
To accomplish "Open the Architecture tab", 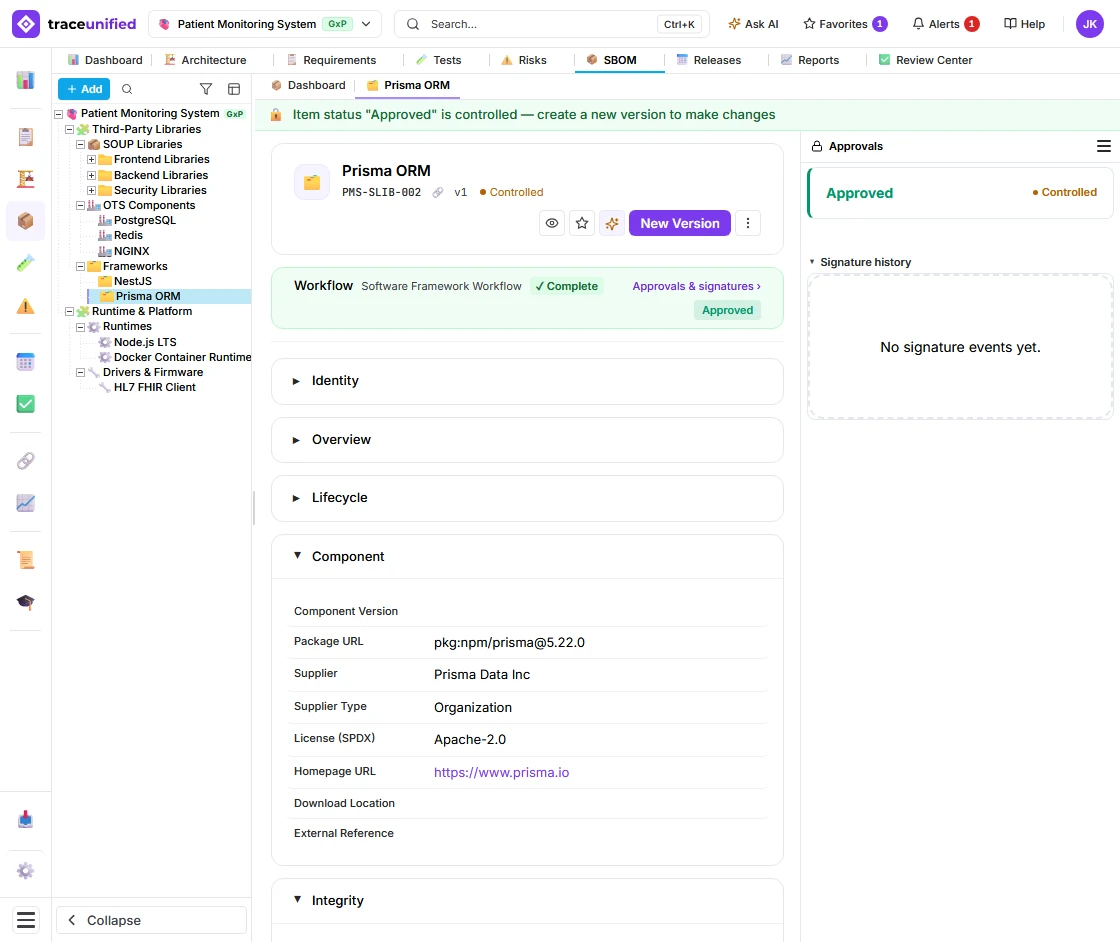I will [206, 60].
